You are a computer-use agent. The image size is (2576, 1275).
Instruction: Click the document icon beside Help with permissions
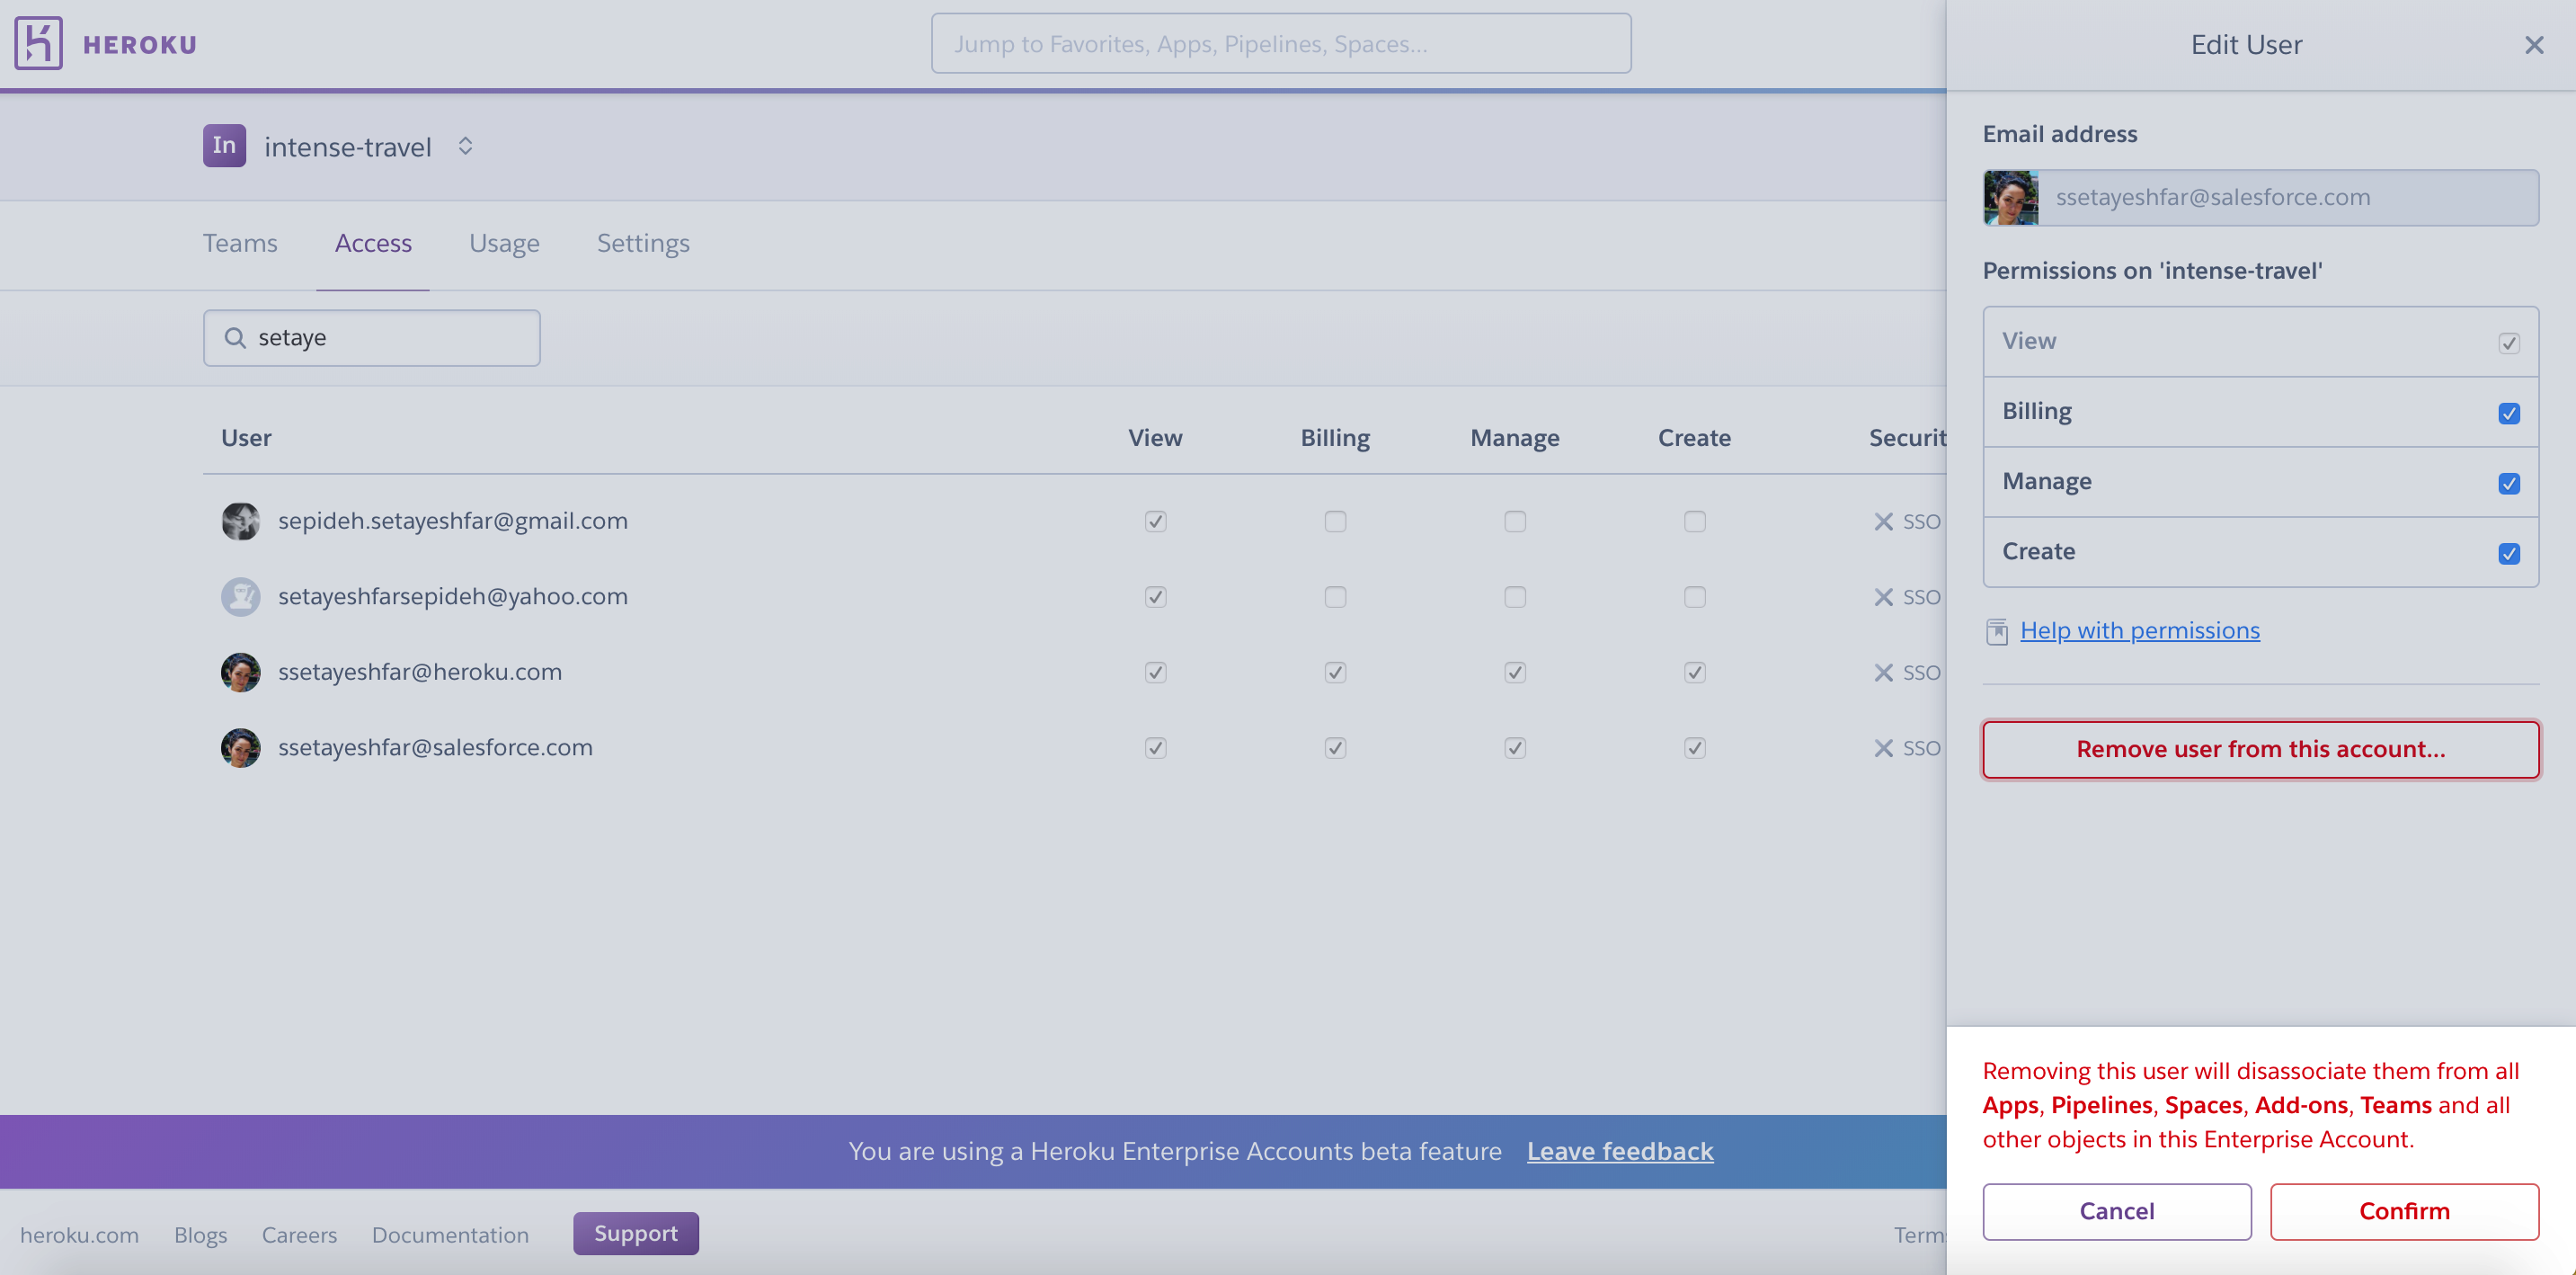[x=1996, y=631]
